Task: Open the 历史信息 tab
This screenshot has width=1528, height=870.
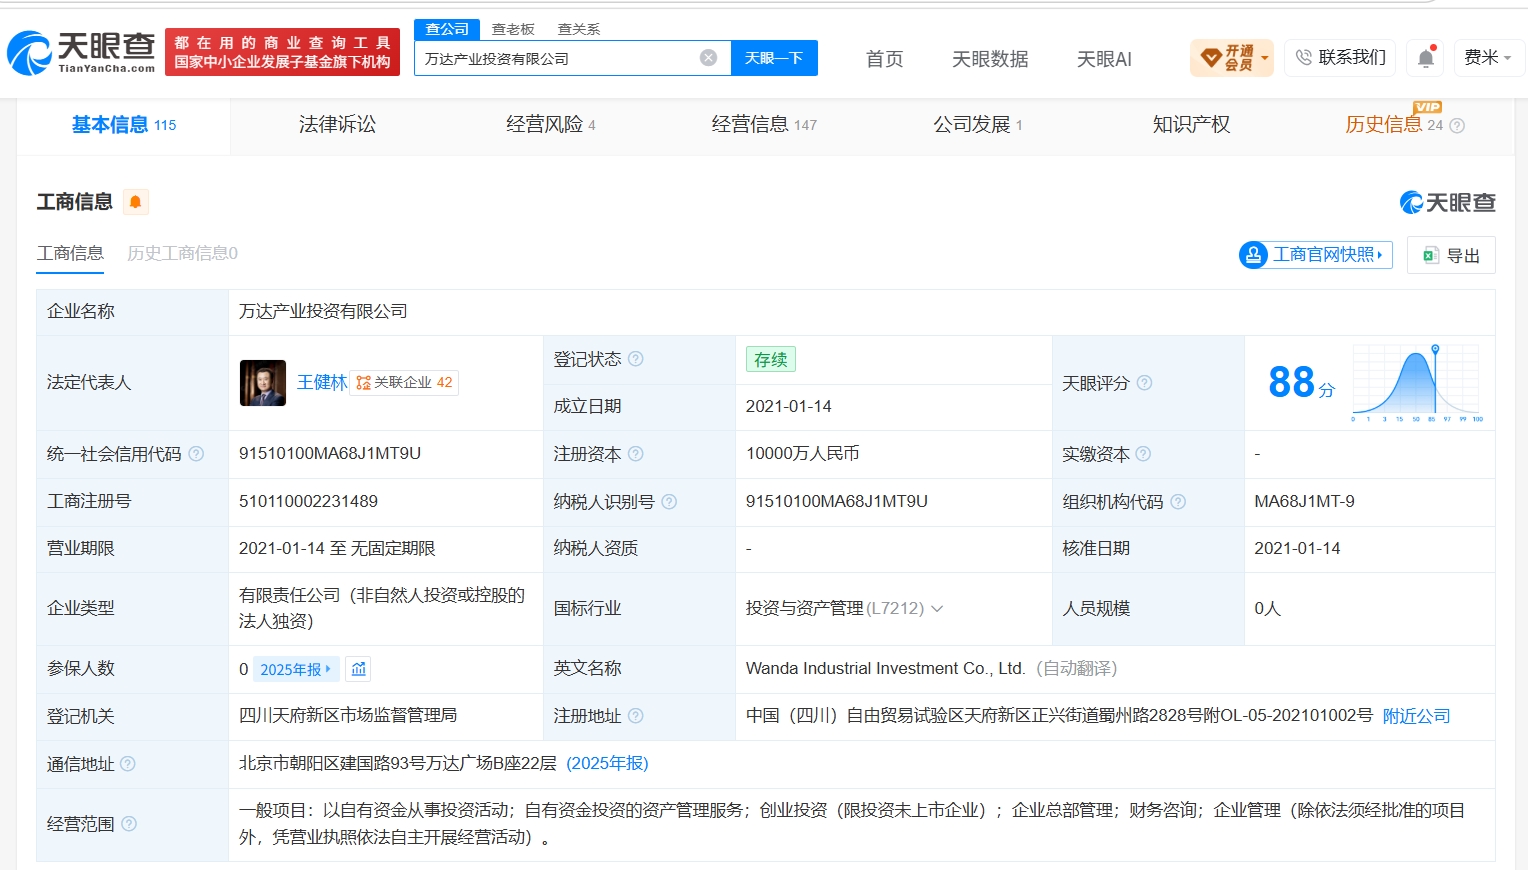Action: pyautogui.click(x=1394, y=125)
